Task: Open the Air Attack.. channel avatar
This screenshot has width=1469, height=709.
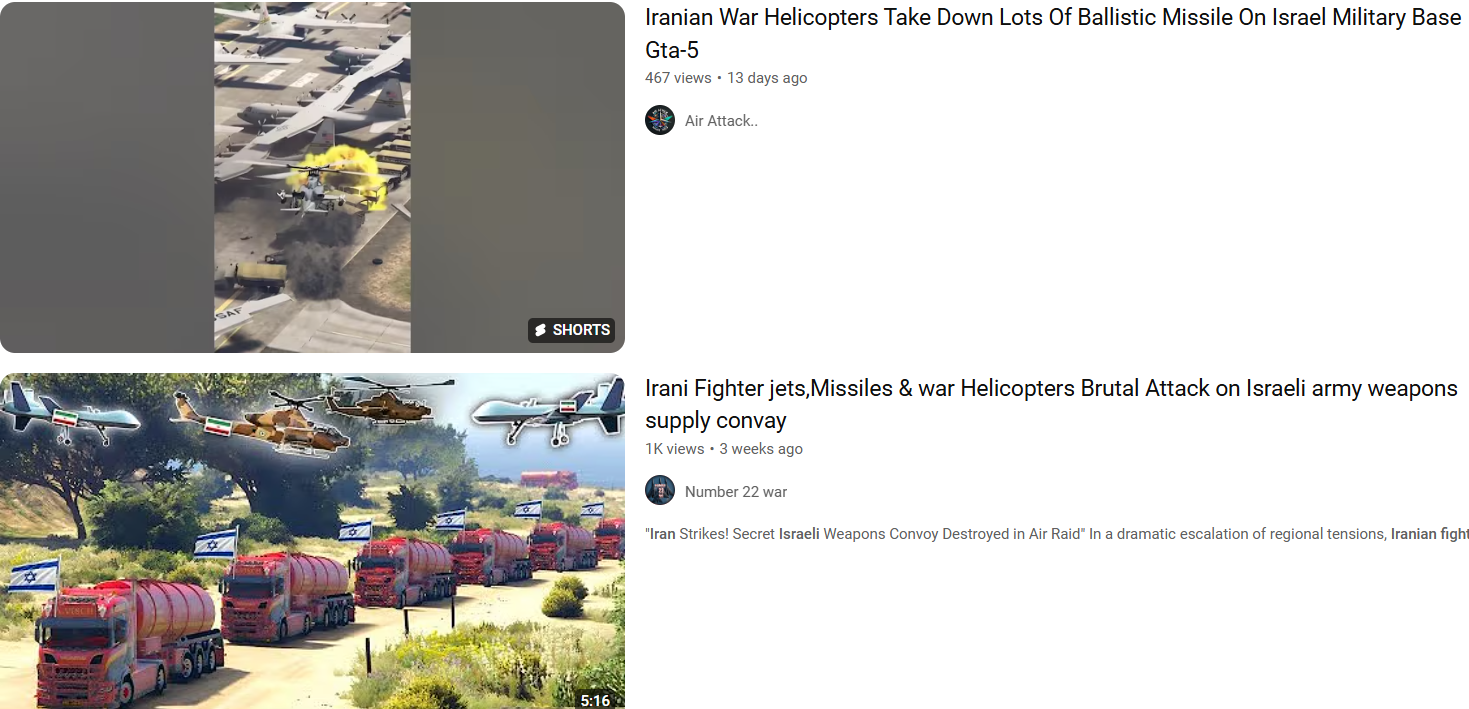Action: (660, 120)
